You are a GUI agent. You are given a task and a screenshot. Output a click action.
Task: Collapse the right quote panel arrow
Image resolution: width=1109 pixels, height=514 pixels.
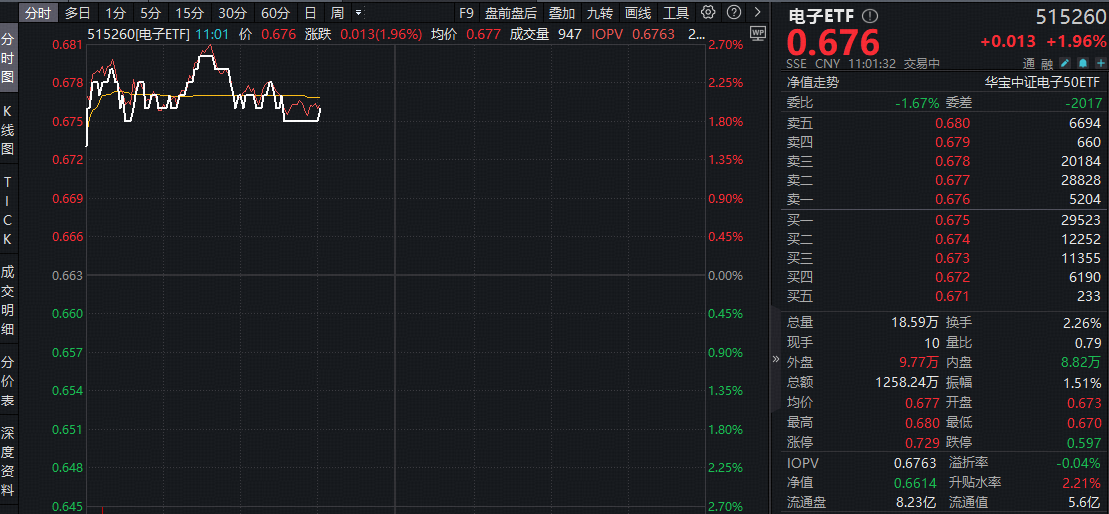775,358
